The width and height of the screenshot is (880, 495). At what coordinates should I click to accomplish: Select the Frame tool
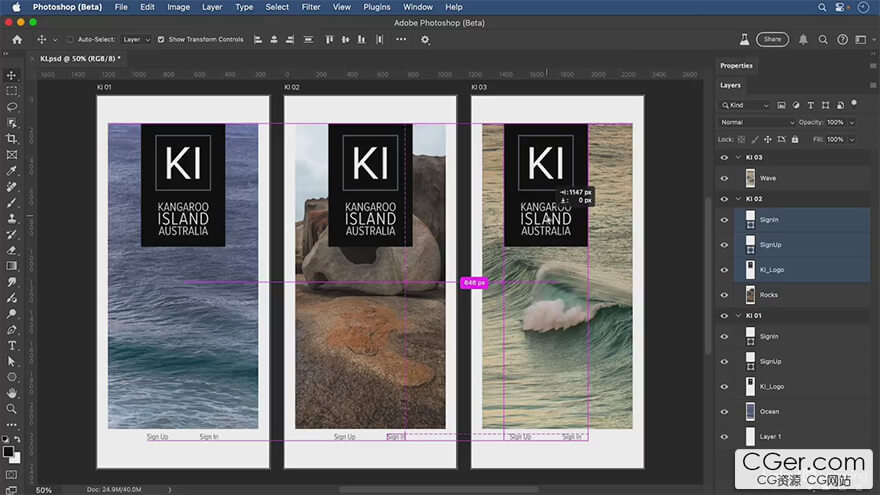[x=11, y=154]
